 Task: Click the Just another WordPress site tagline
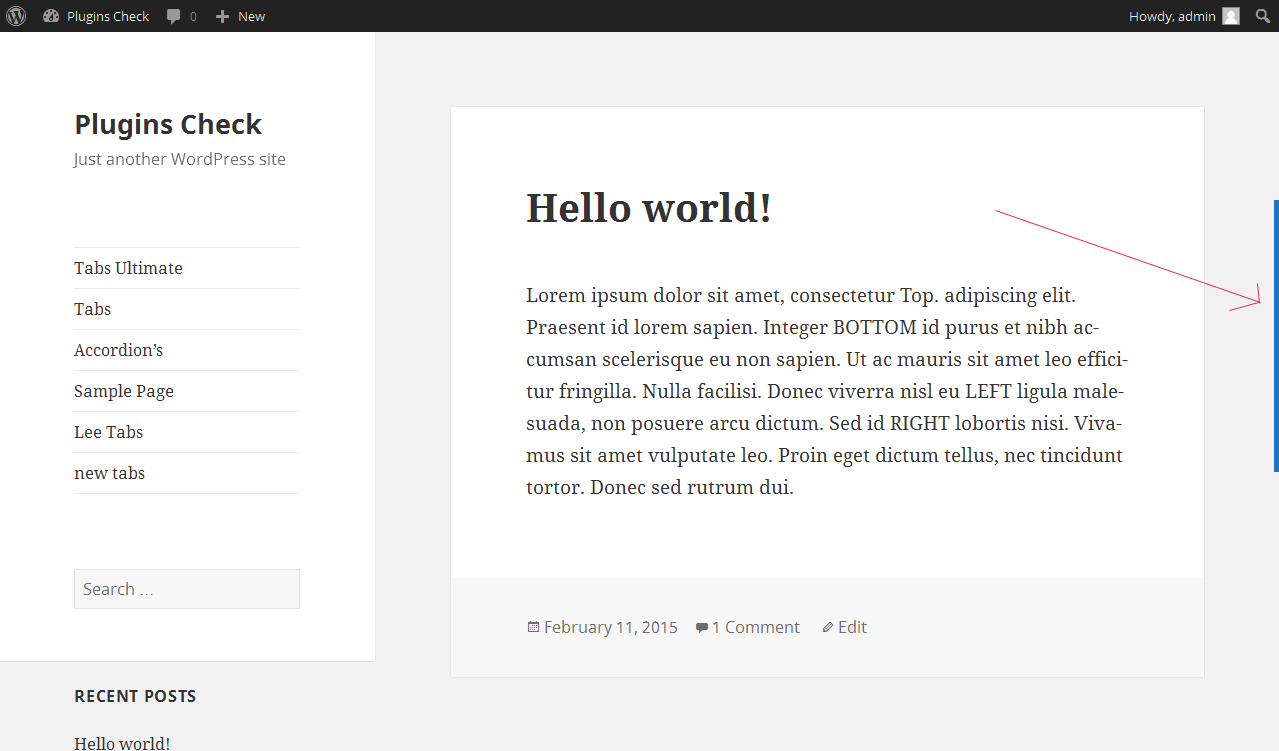tap(180, 159)
